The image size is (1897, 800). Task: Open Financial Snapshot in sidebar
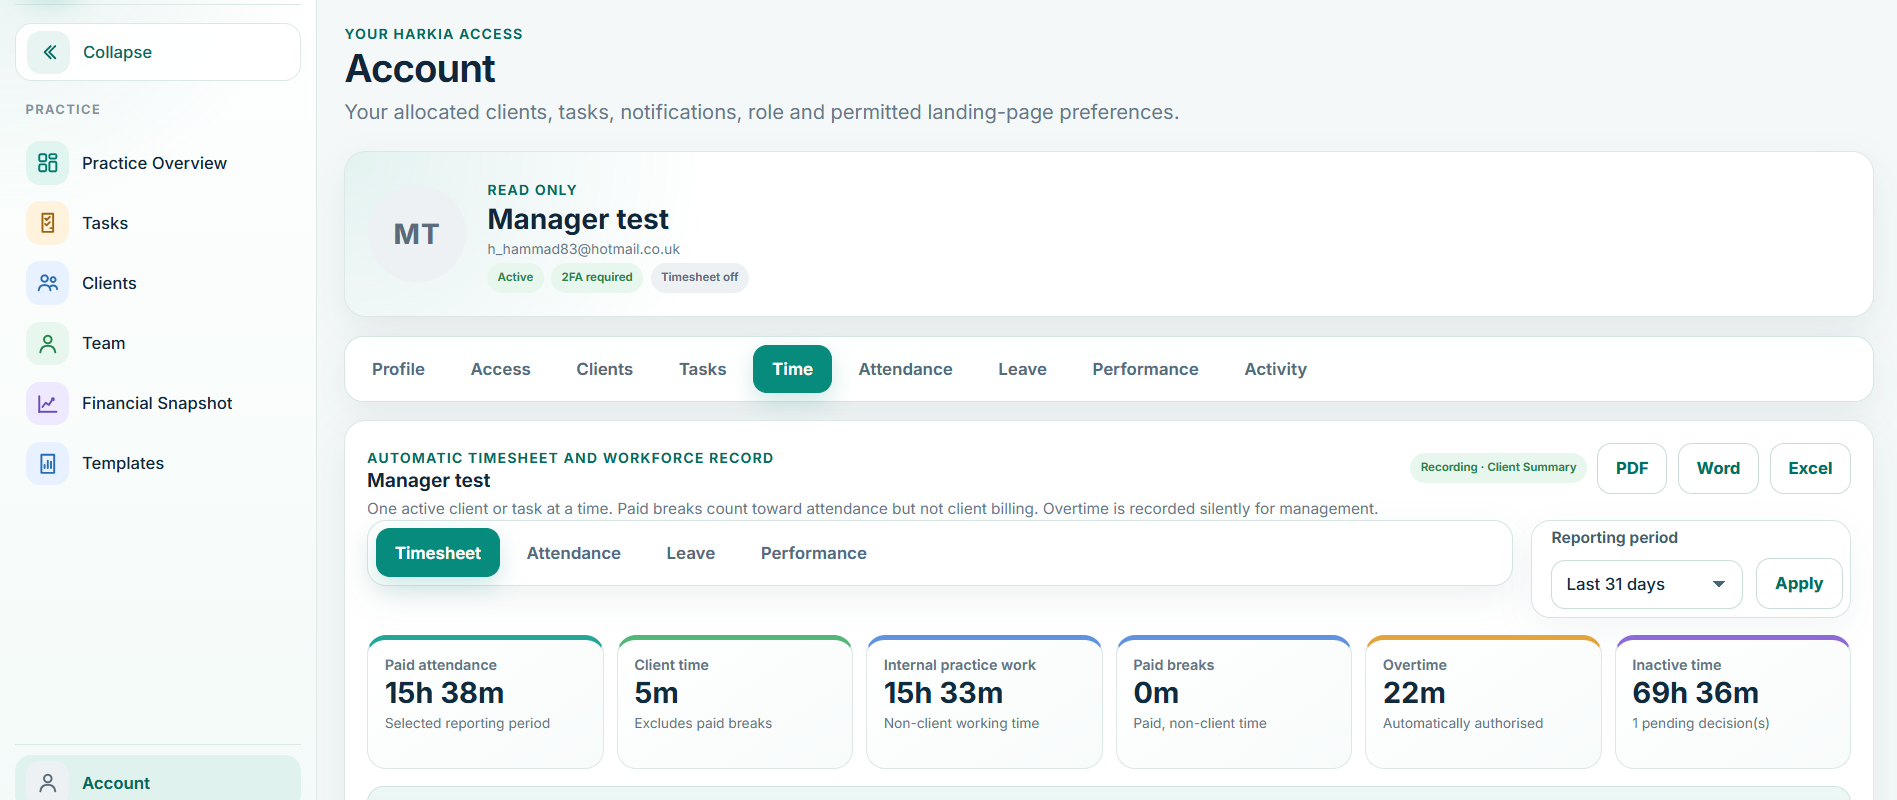(x=158, y=403)
